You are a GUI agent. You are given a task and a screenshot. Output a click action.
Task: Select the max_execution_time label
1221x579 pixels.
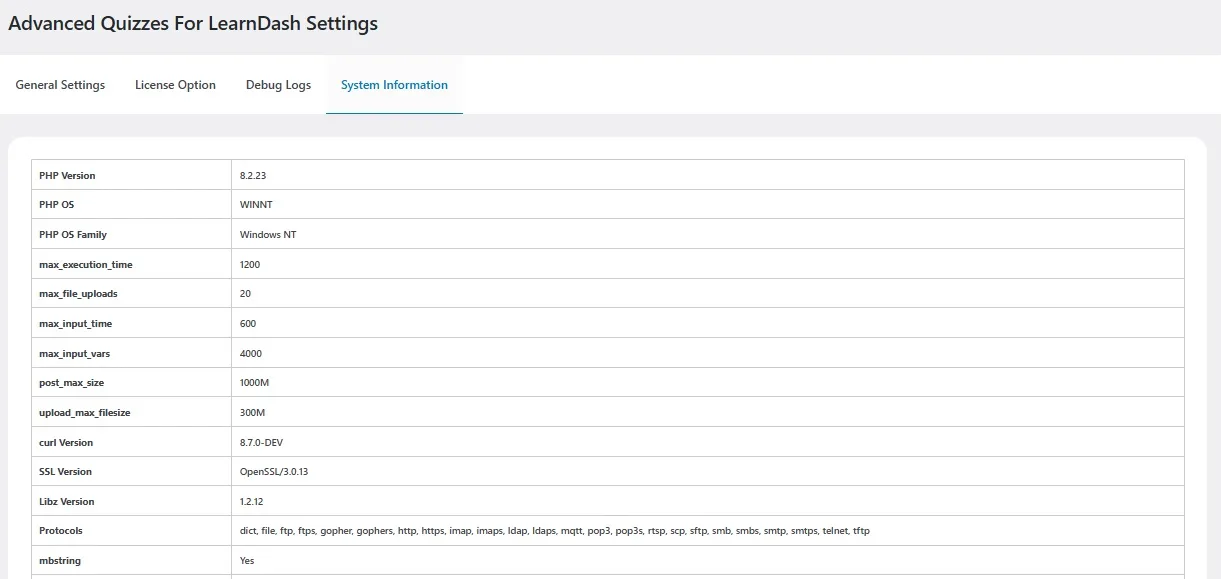click(x=85, y=264)
